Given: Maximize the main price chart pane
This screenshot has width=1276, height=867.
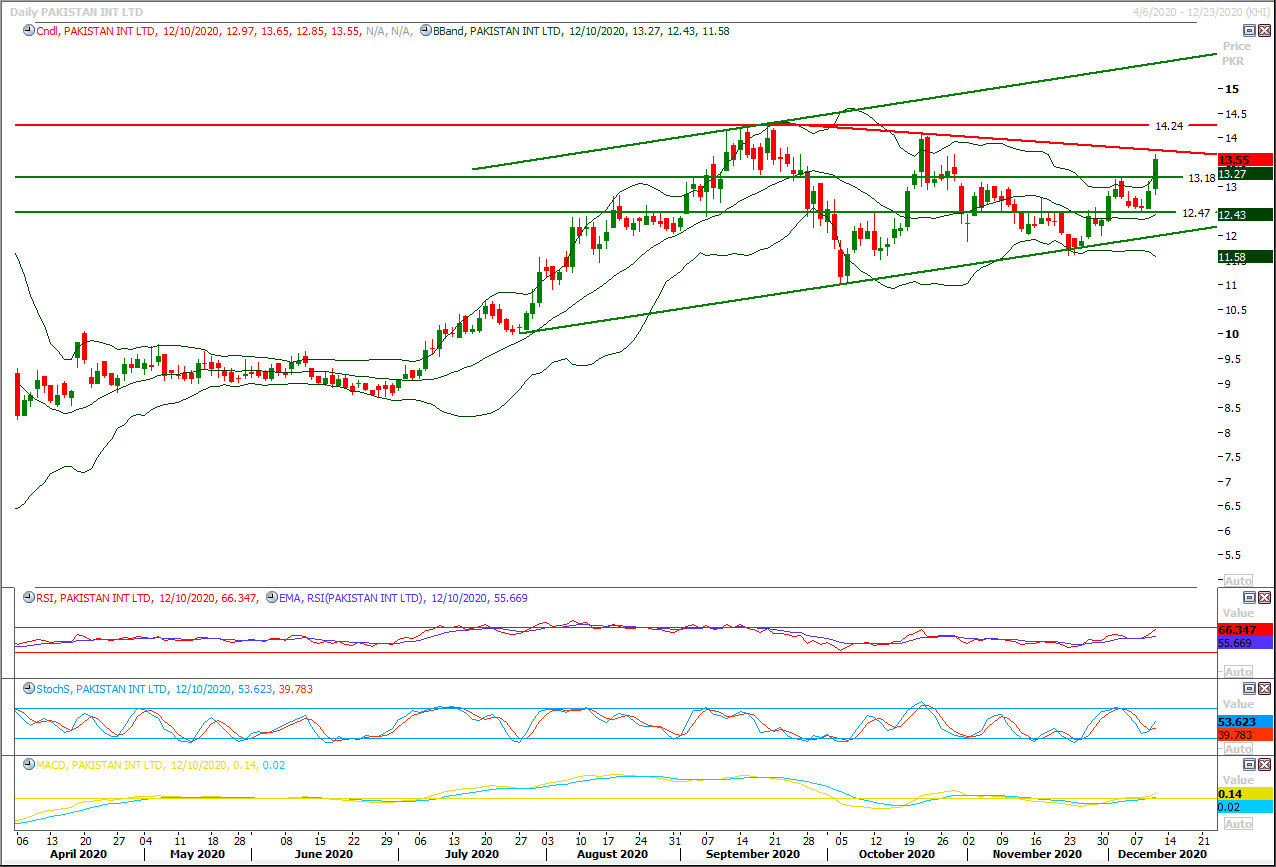Looking at the screenshot, I should (x=1249, y=31).
